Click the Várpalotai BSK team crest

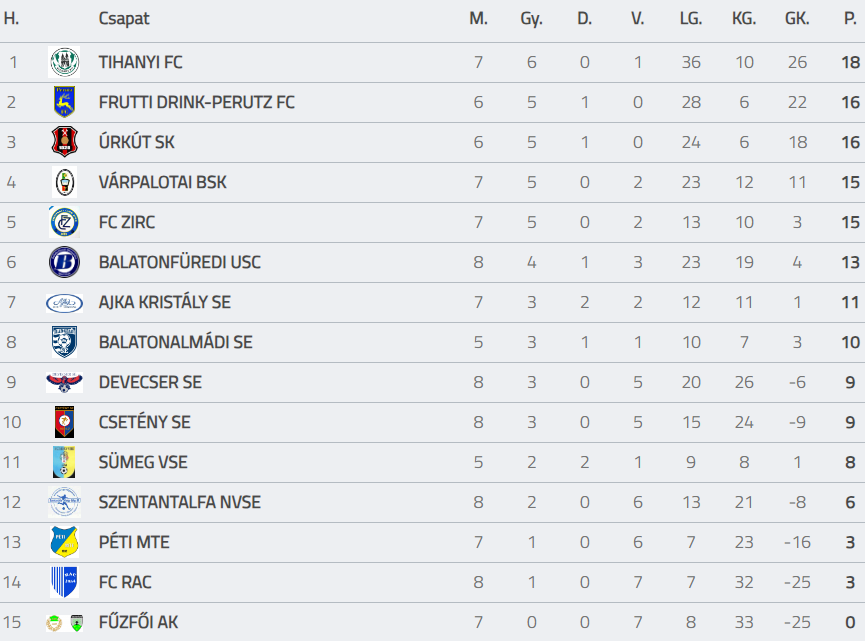coord(64,182)
